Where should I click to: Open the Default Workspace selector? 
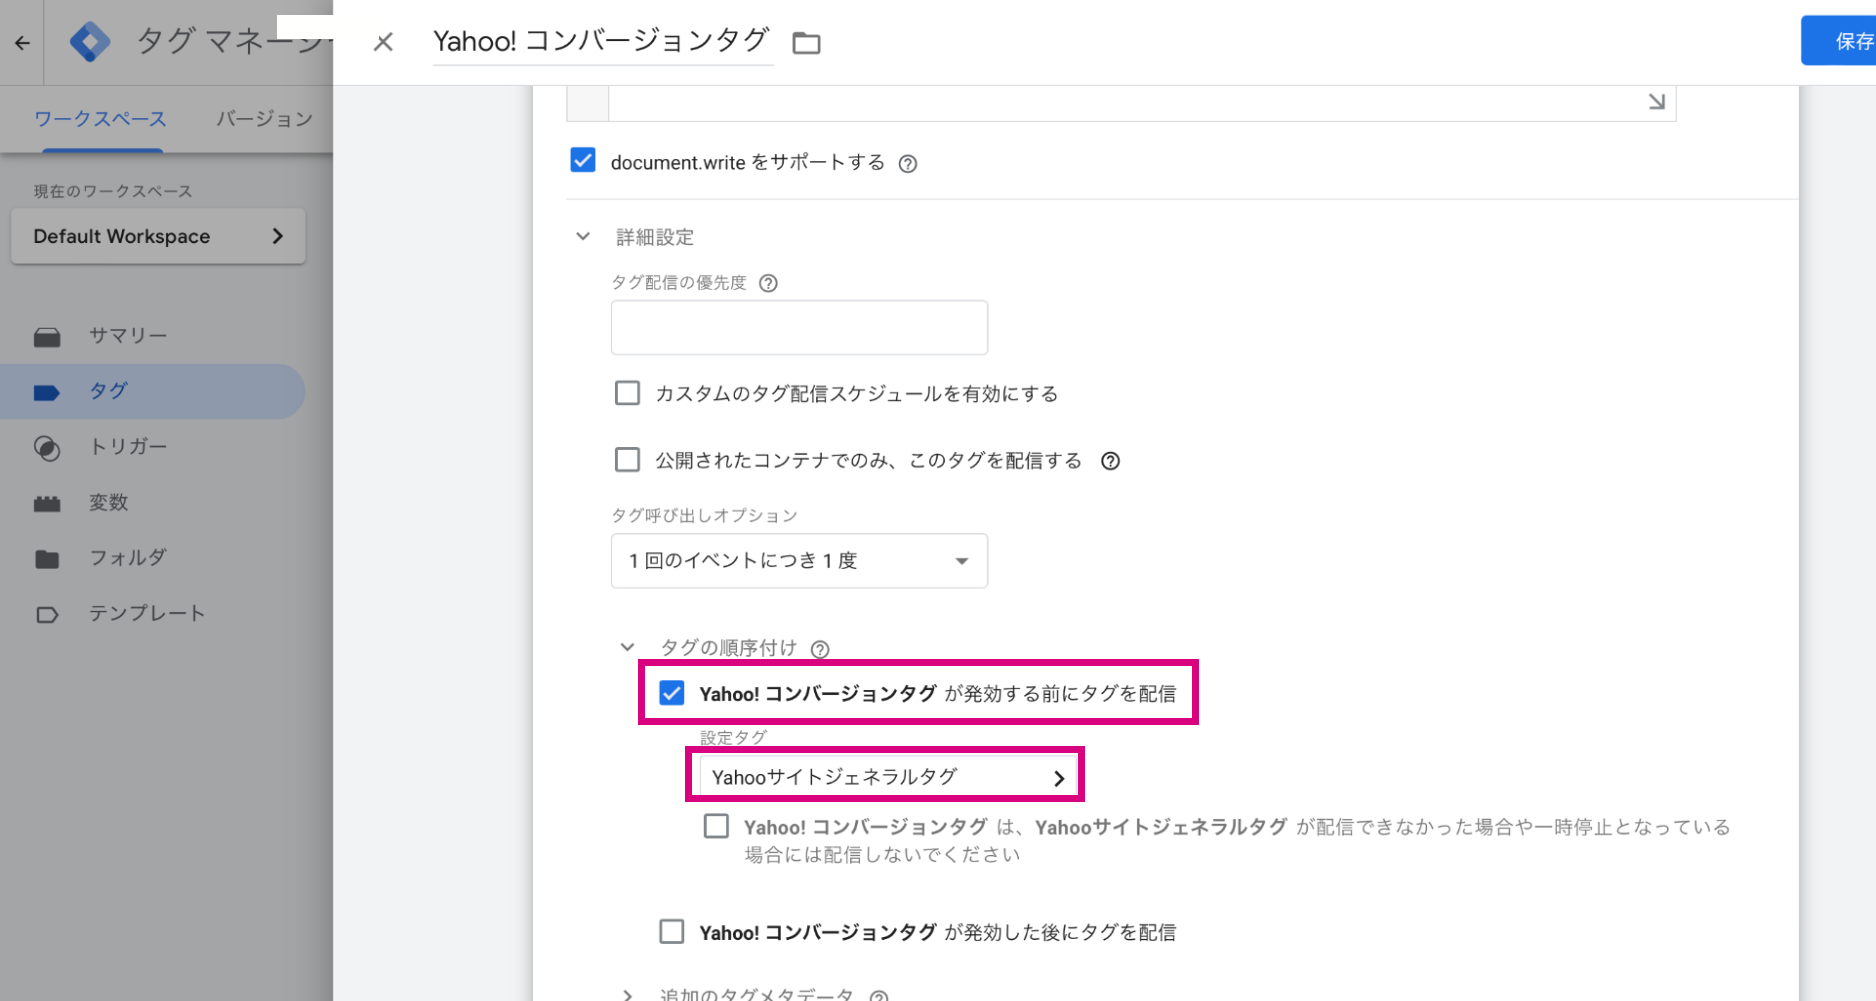click(x=158, y=237)
